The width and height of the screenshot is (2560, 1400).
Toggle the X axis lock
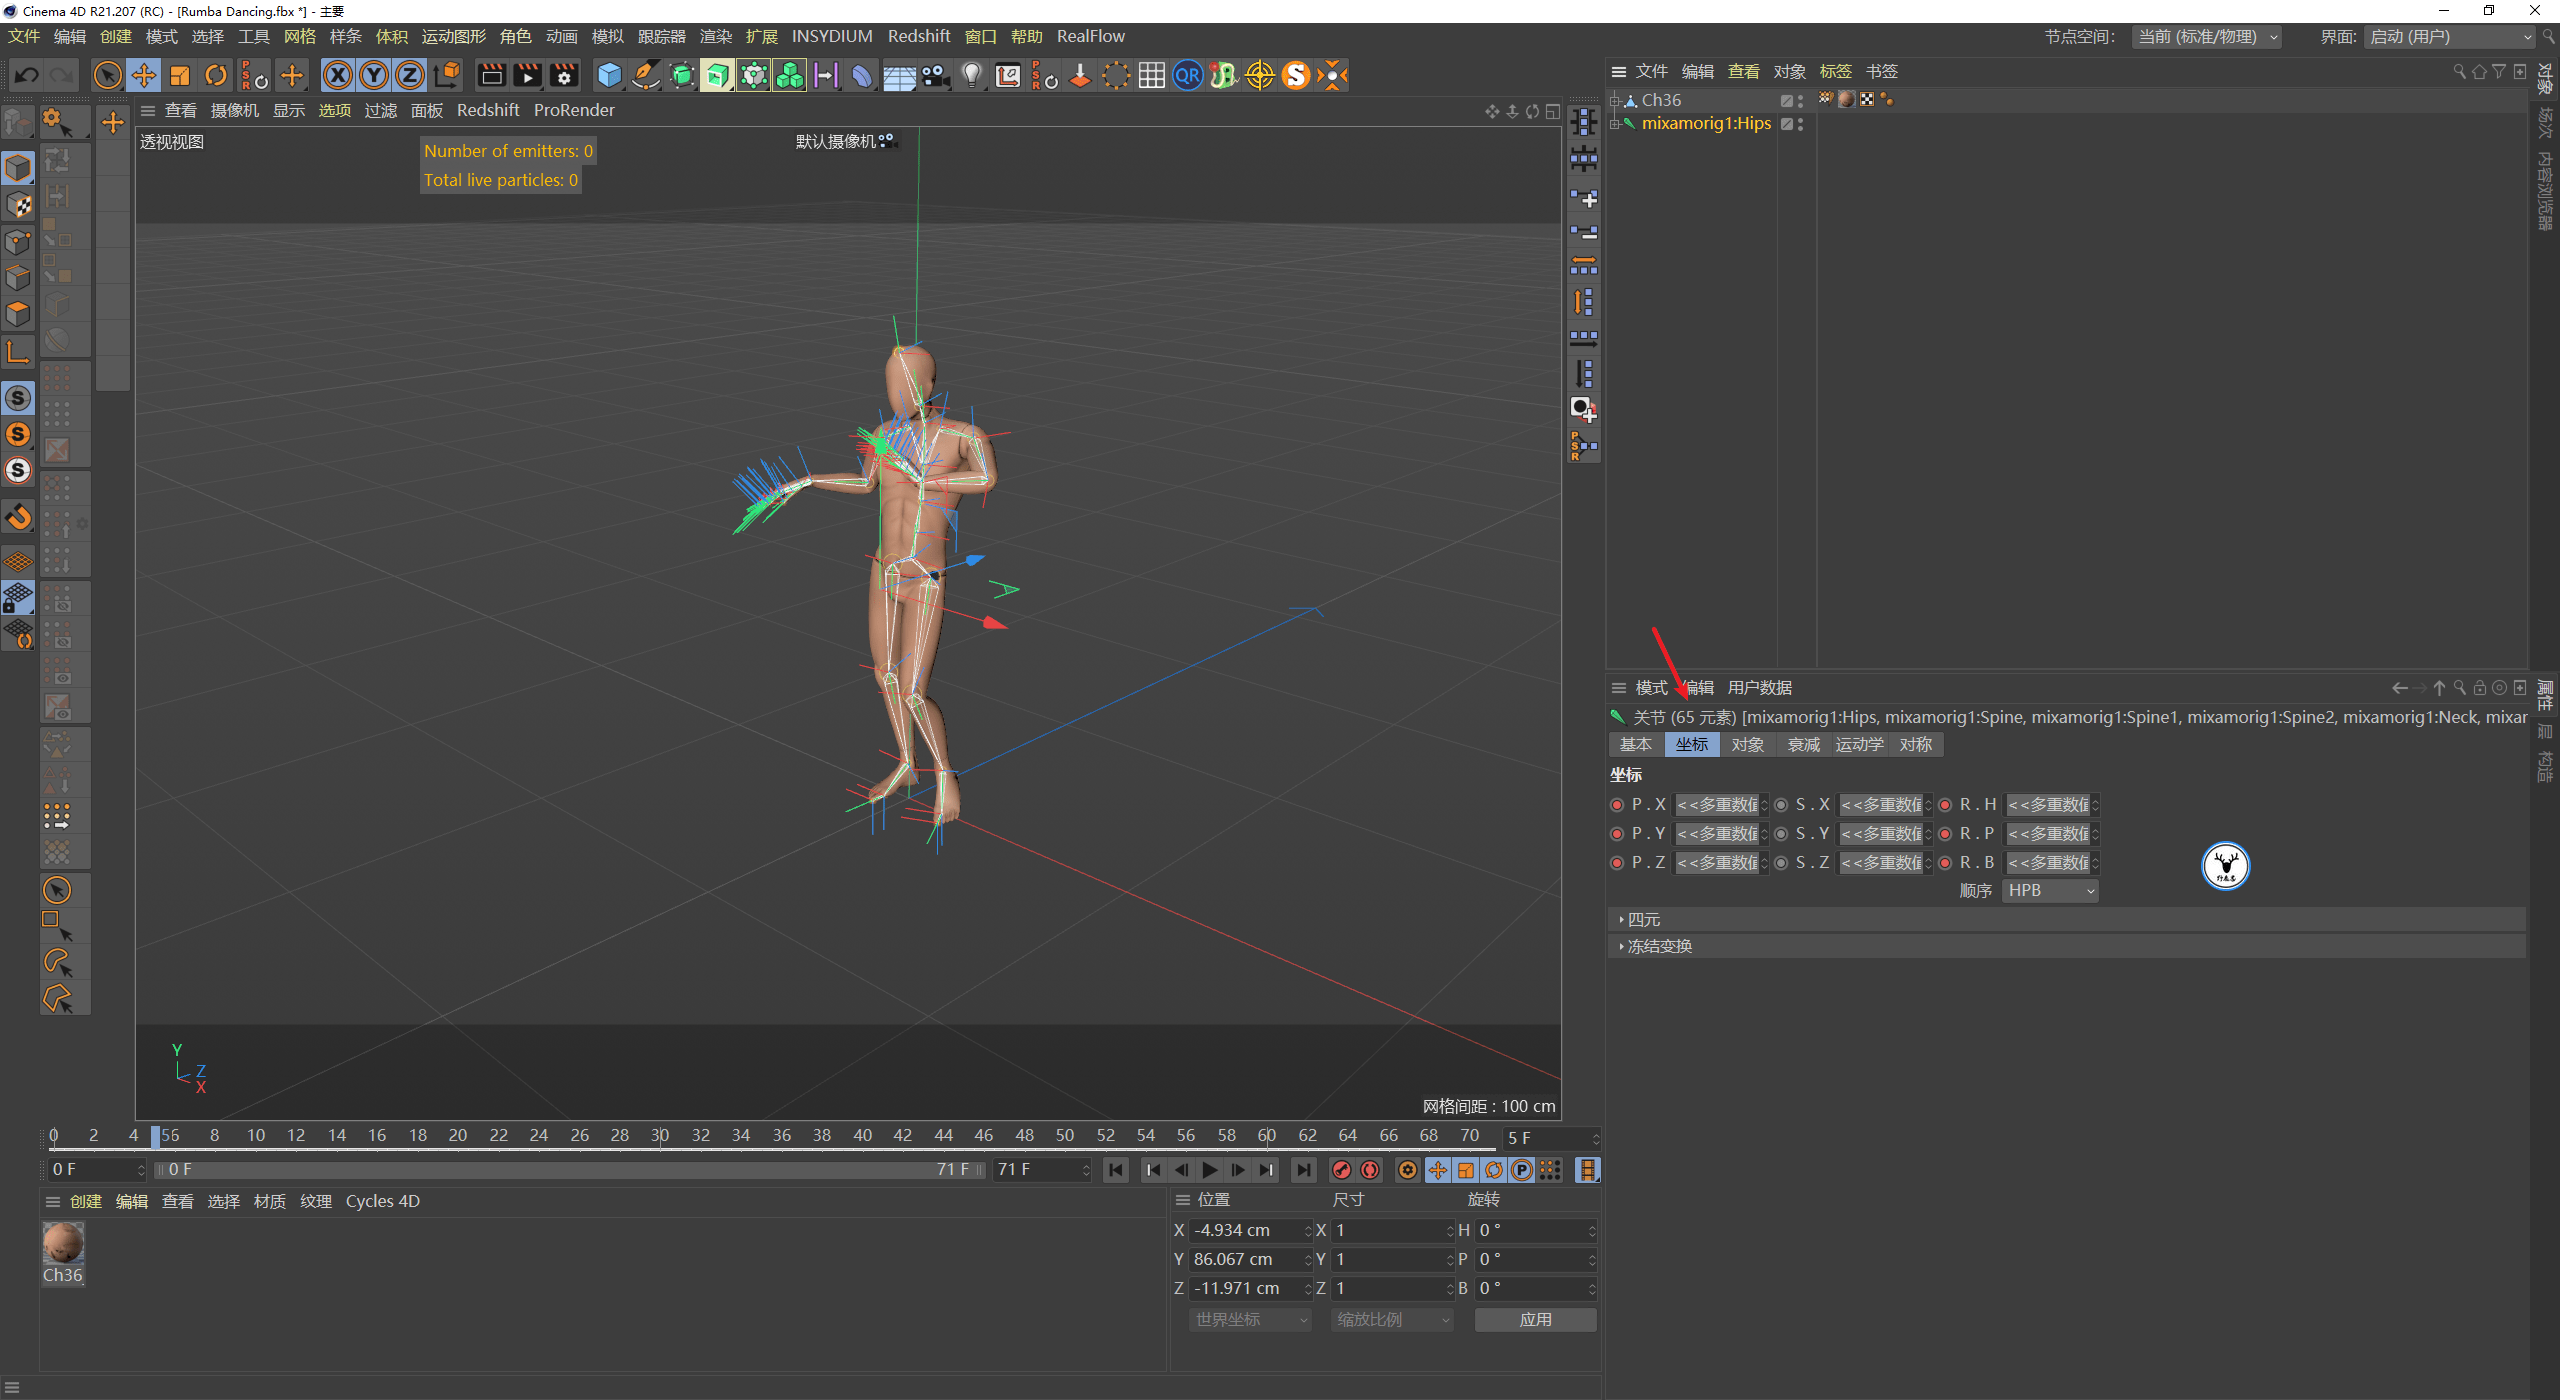338,75
